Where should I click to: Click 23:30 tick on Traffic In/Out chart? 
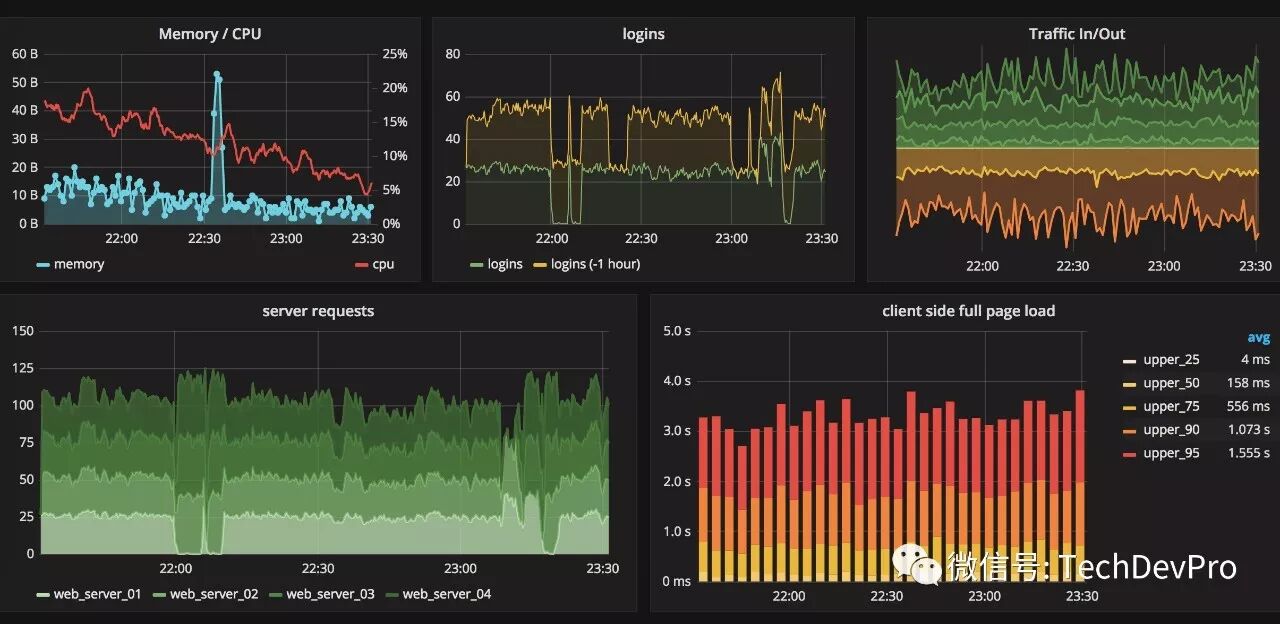[1255, 266]
